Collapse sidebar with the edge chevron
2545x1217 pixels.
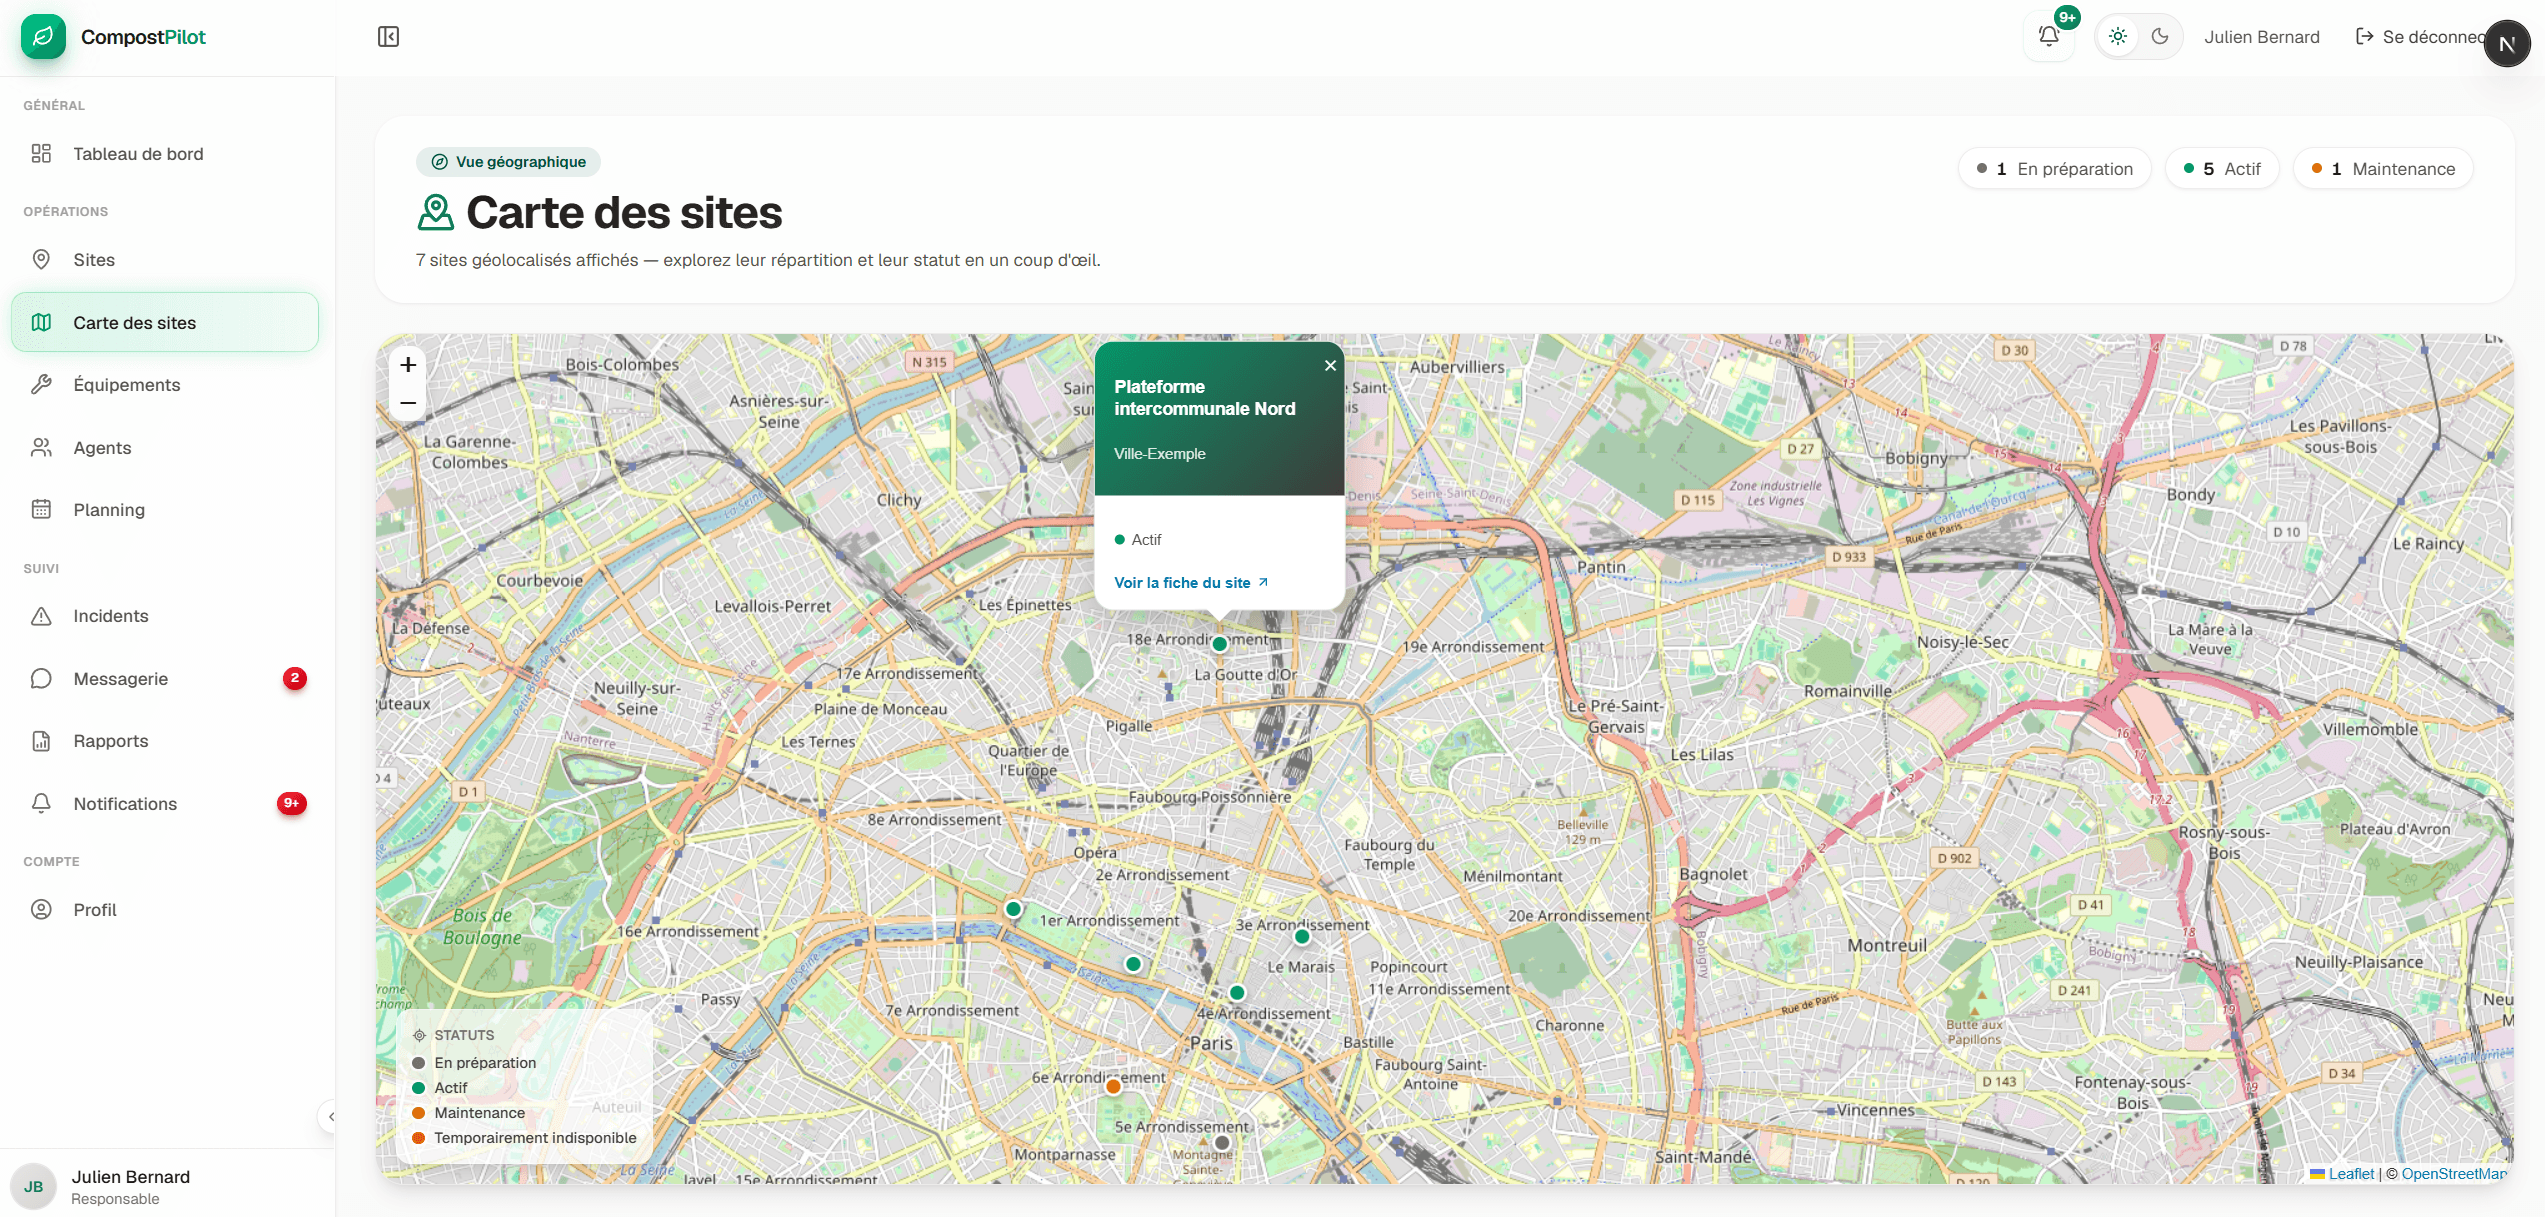click(329, 1117)
